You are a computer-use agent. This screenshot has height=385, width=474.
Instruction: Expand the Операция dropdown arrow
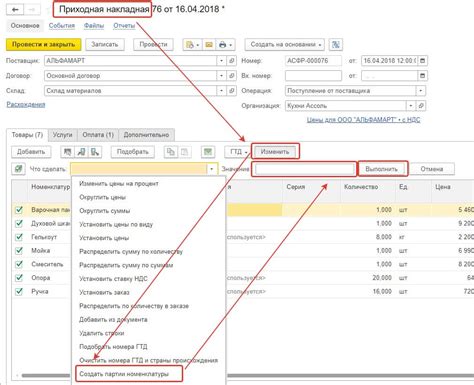421,90
